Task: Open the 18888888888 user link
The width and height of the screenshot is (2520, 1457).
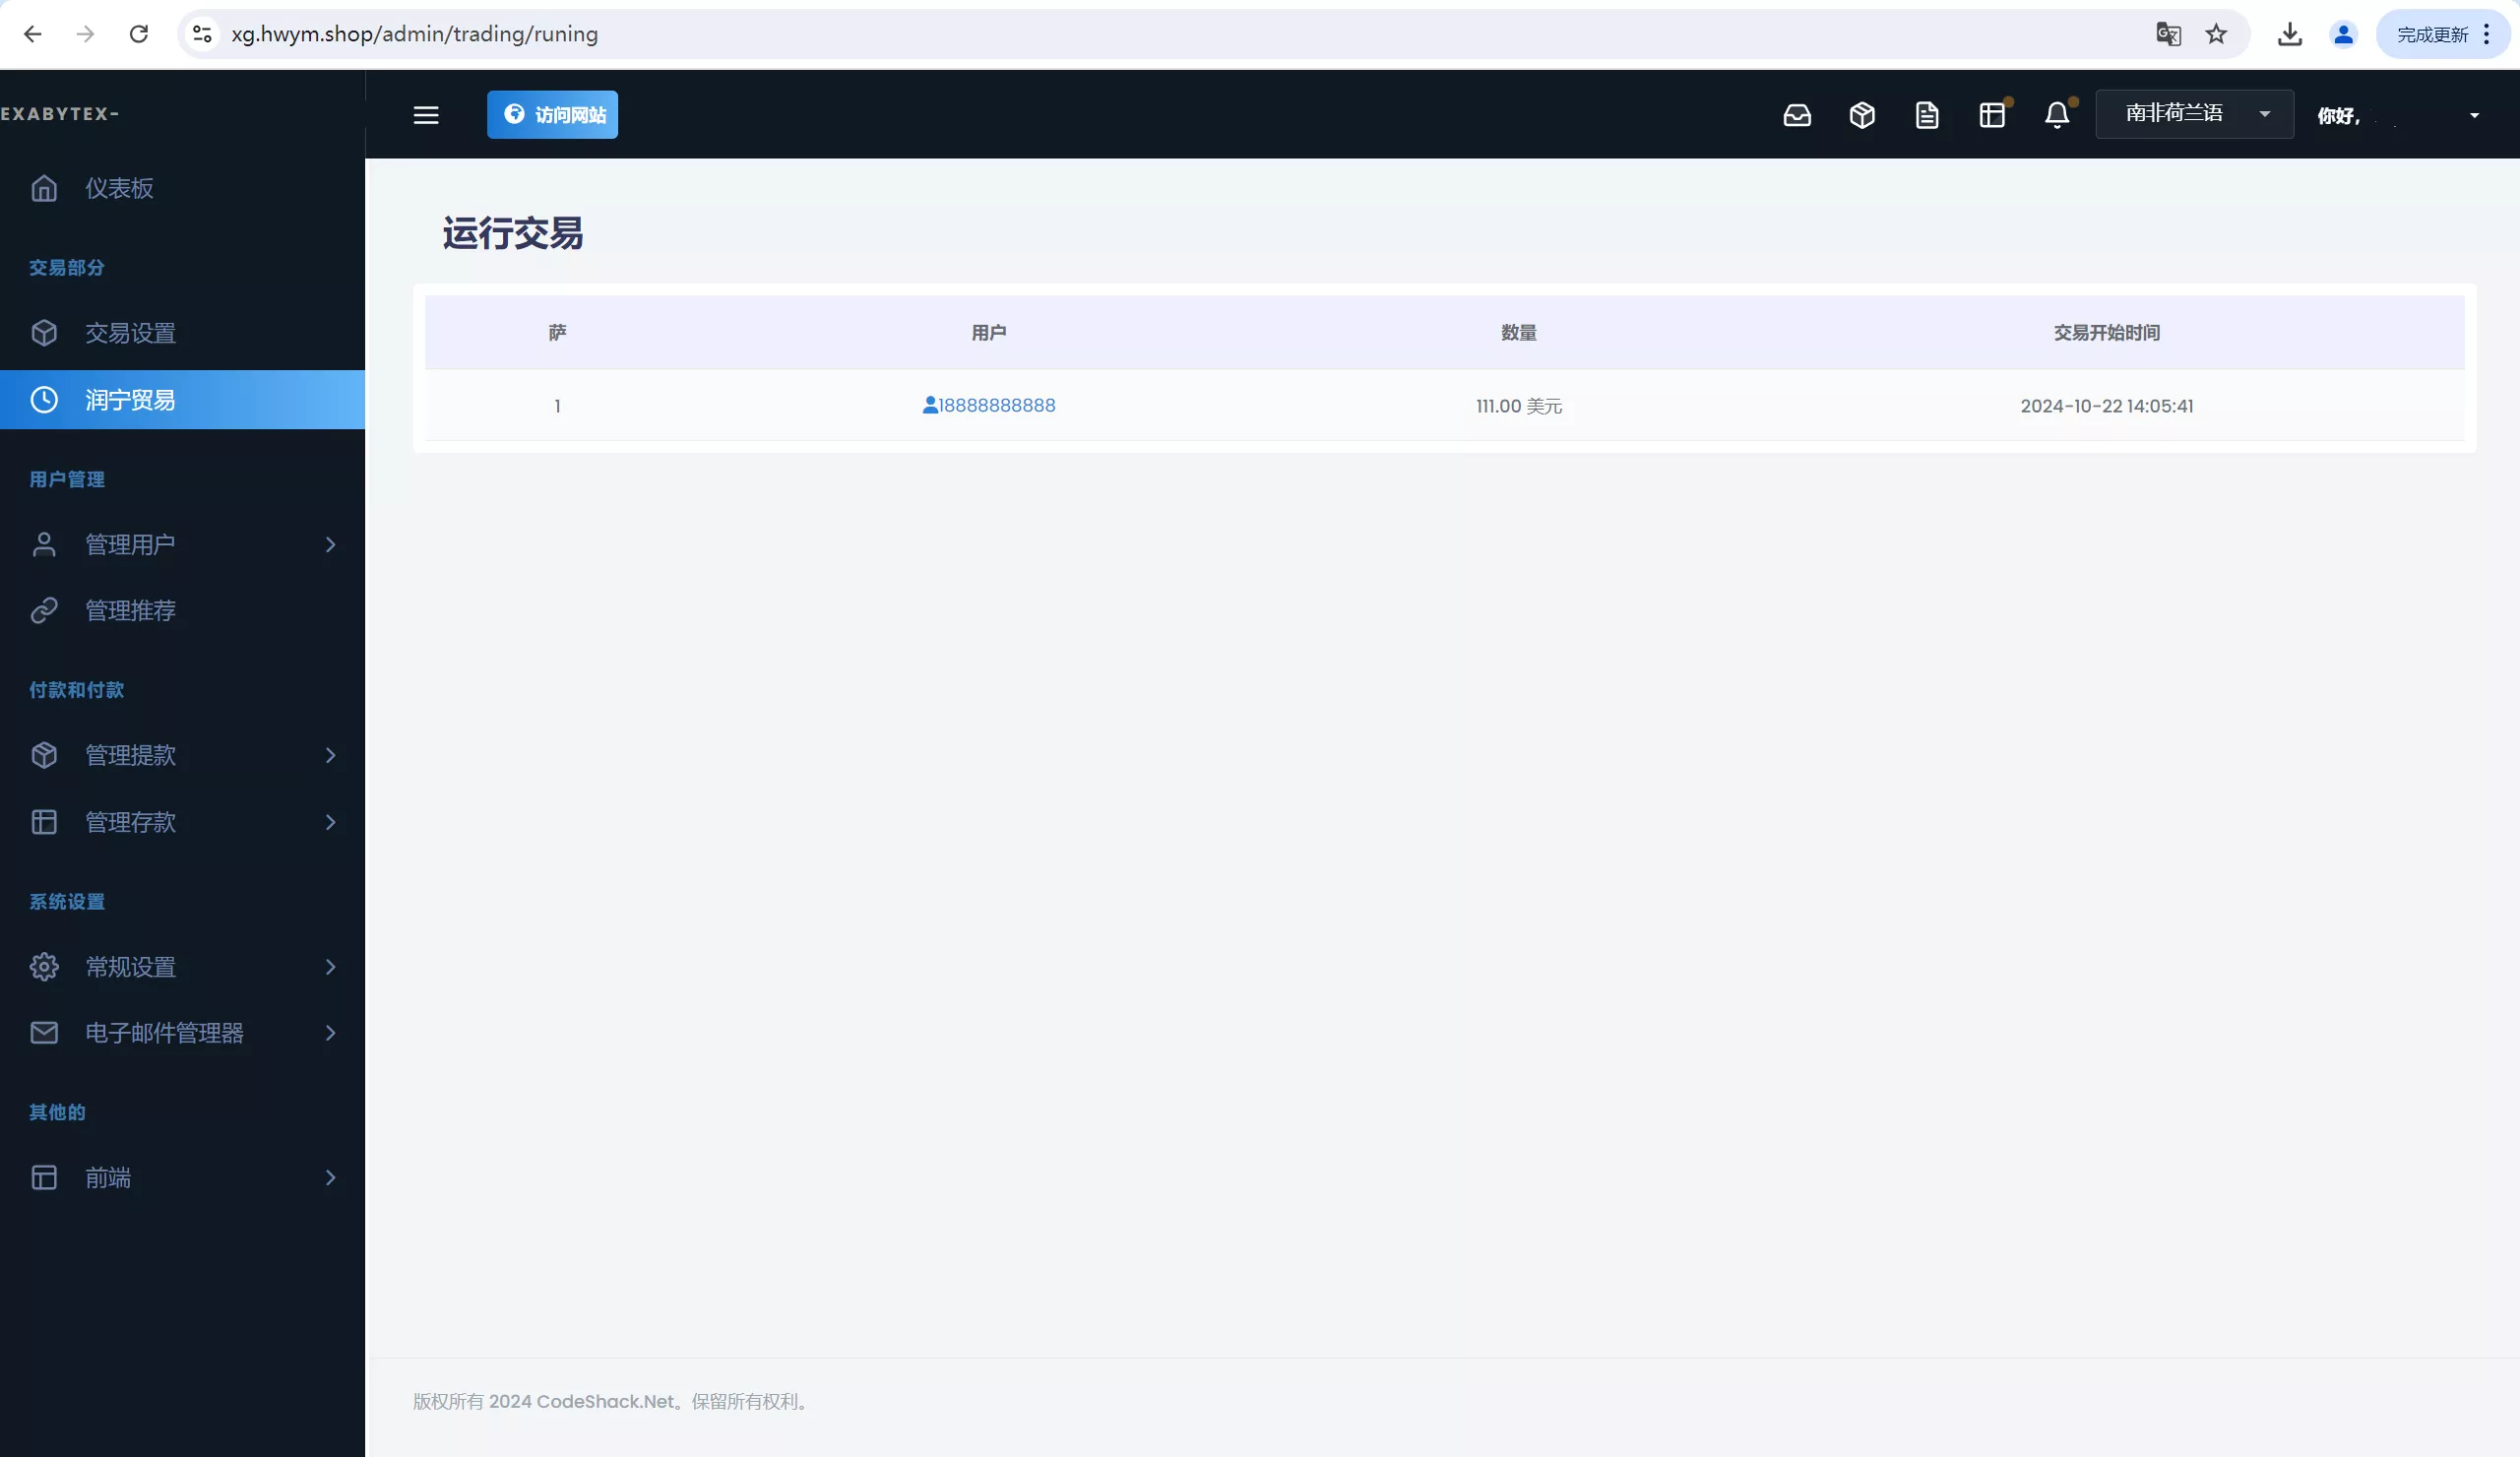Action: pyautogui.click(x=997, y=406)
